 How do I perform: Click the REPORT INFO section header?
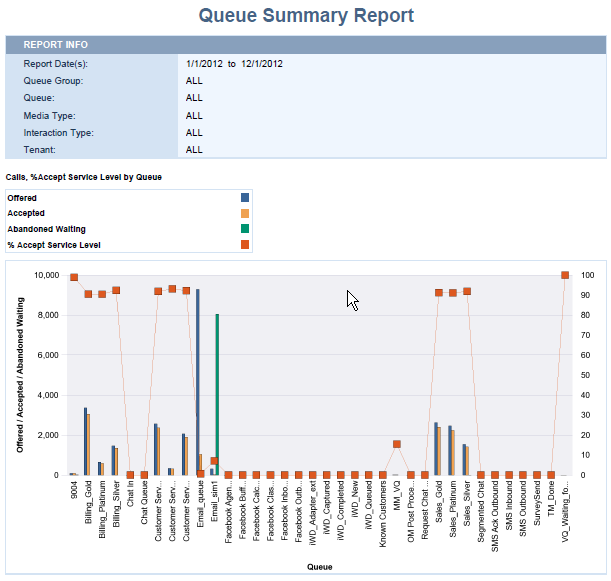56,45
